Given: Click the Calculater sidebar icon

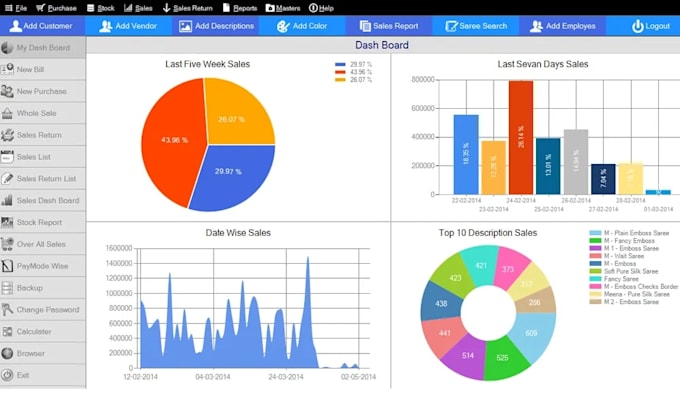Looking at the screenshot, I should click(x=7, y=331).
